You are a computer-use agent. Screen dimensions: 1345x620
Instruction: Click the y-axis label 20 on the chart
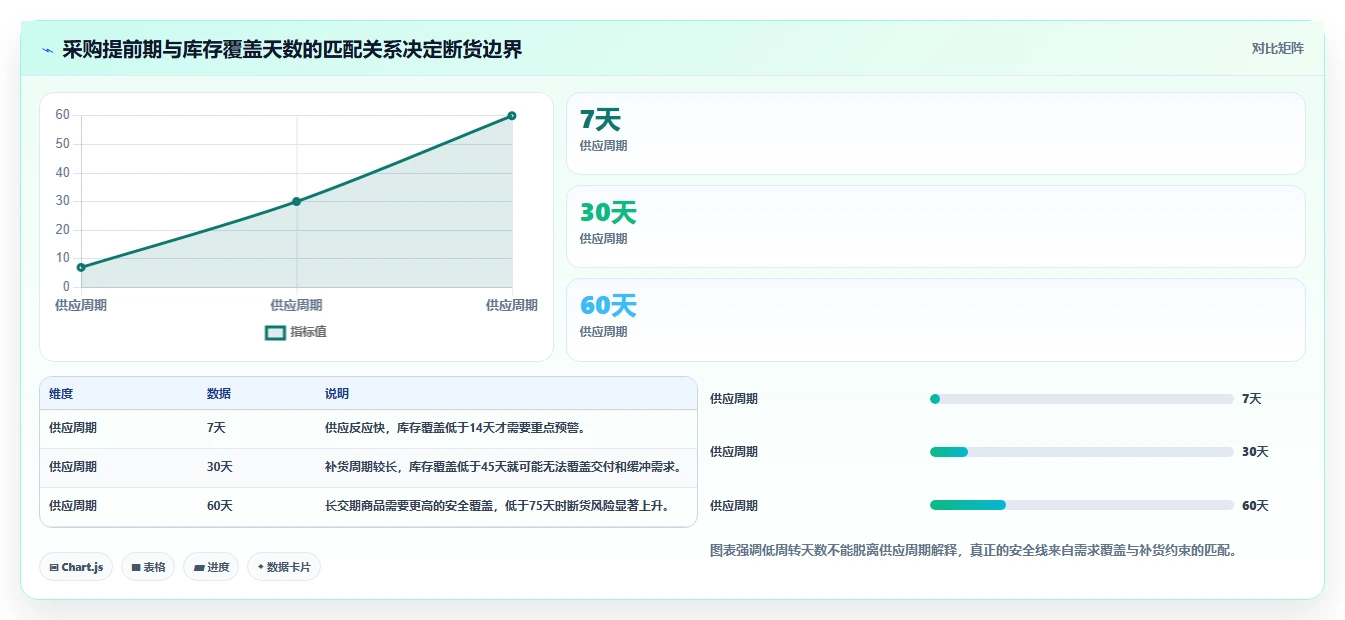[x=62, y=229]
